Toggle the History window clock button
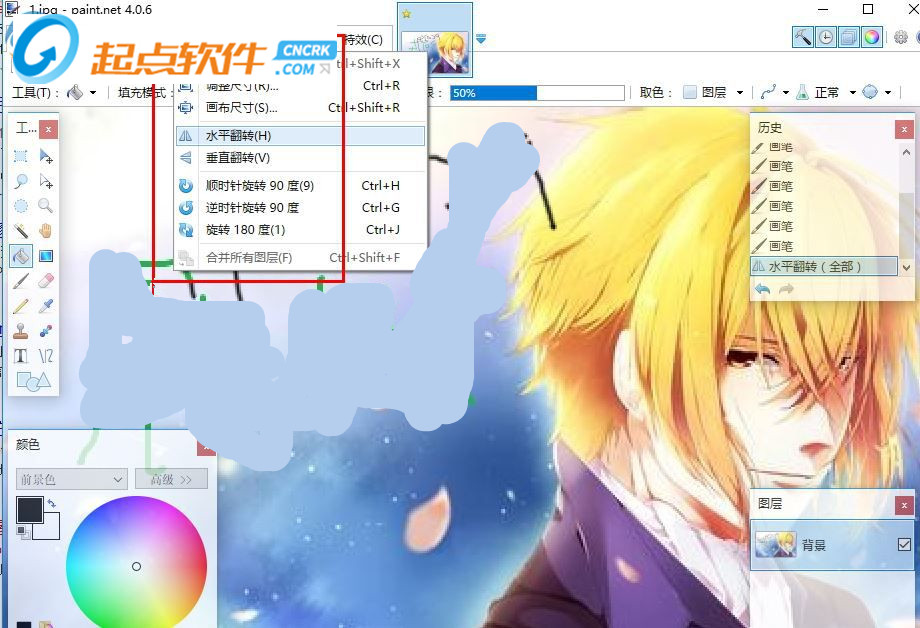 (826, 38)
